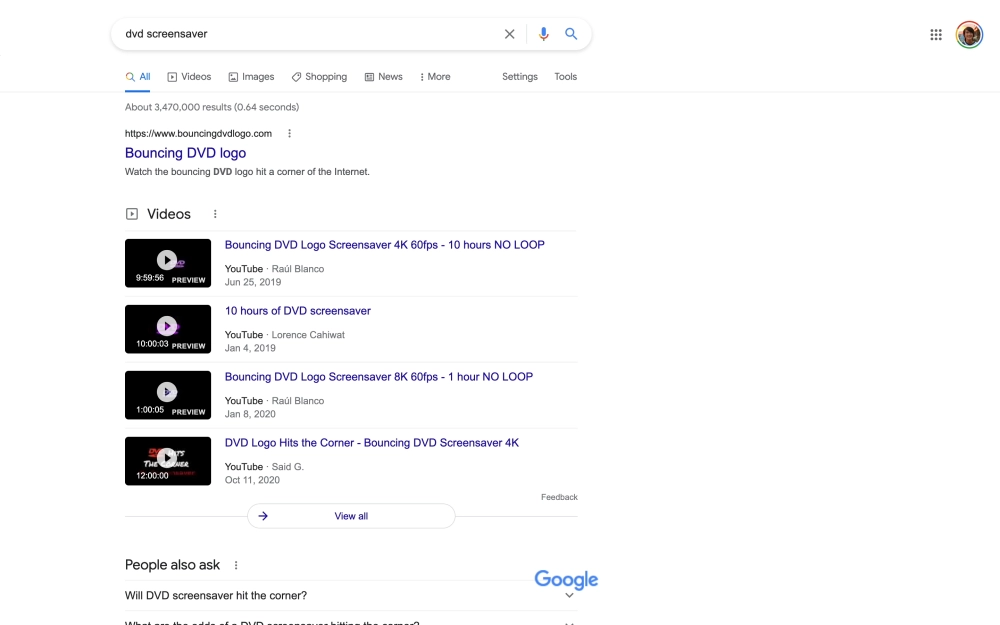Open options menu beside Videos heading
Image resolution: width=1000 pixels, height=625 pixels.
215,214
